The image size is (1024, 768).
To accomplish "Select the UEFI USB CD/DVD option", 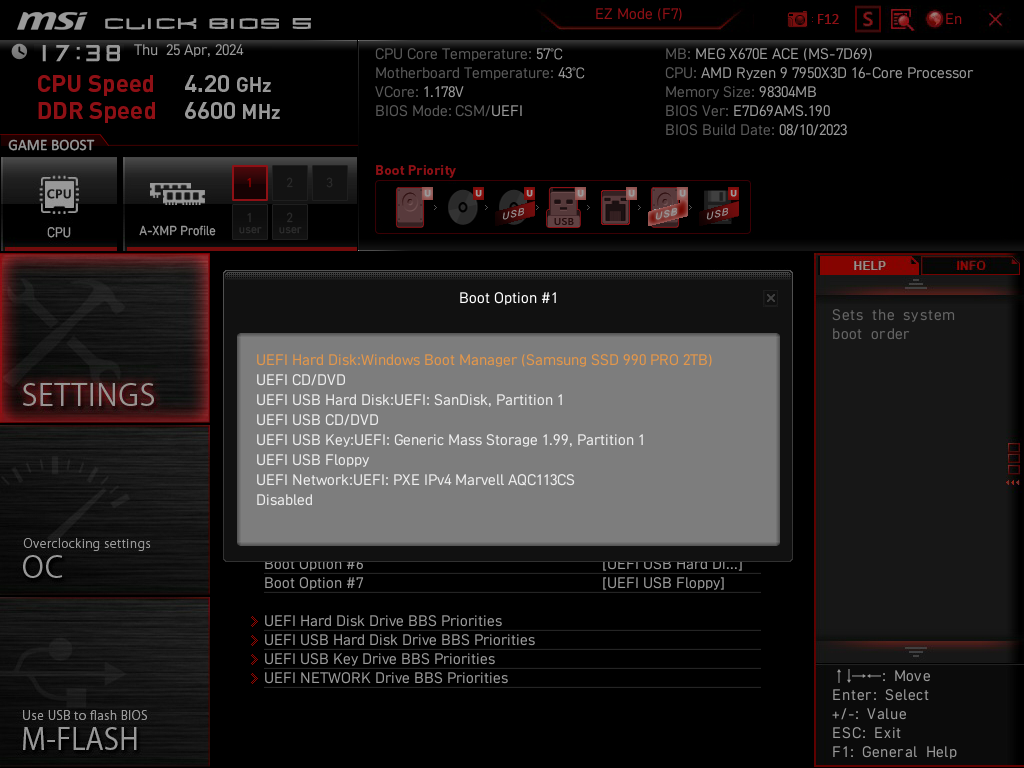I will pyautogui.click(x=317, y=420).
